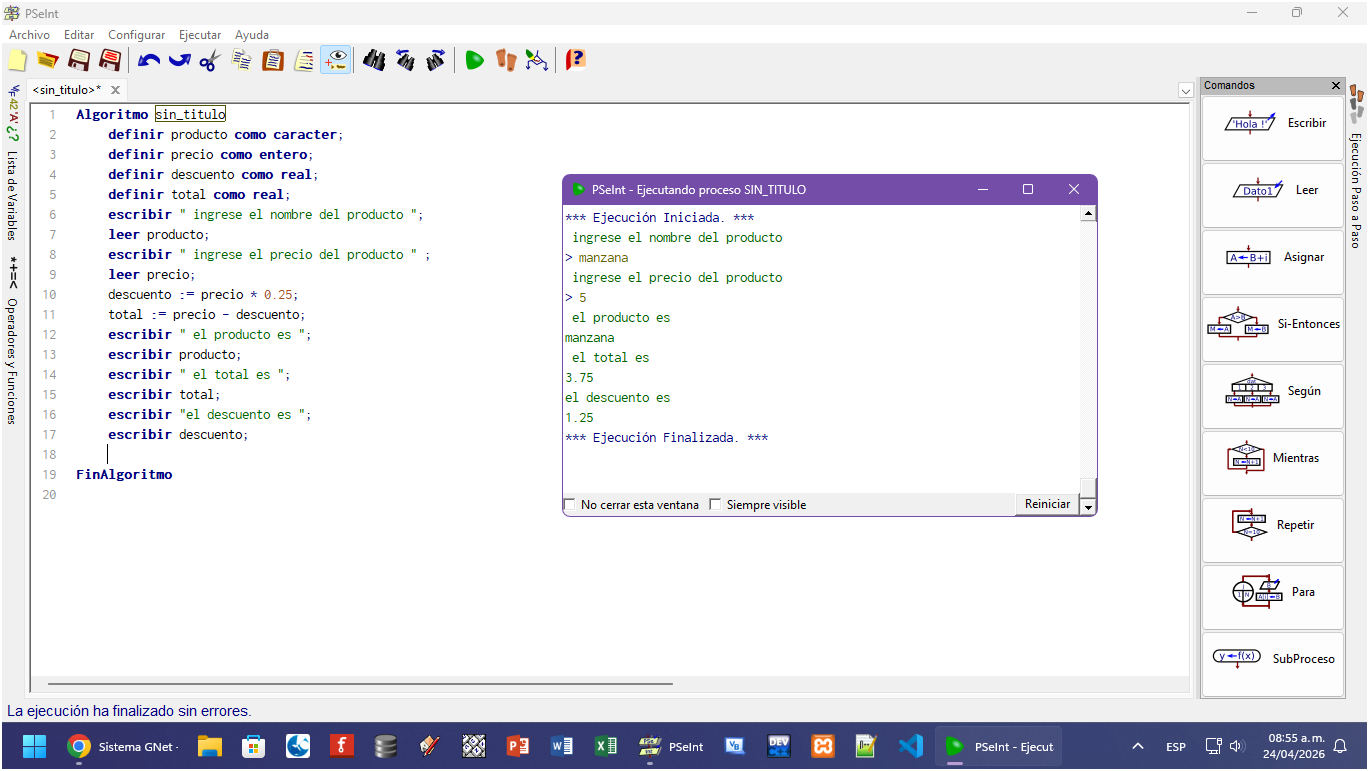1369x771 pixels.
Task: Expand the 'Lista de Variables' side panel
Action: pos(13,195)
